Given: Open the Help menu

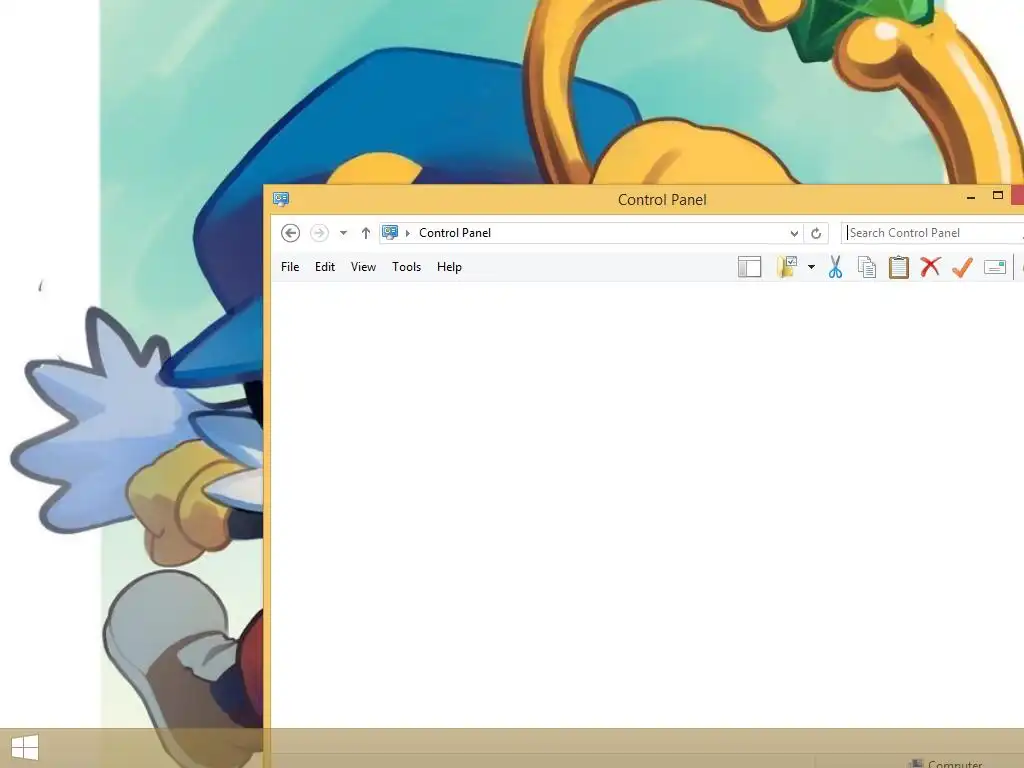Looking at the screenshot, I should point(449,266).
